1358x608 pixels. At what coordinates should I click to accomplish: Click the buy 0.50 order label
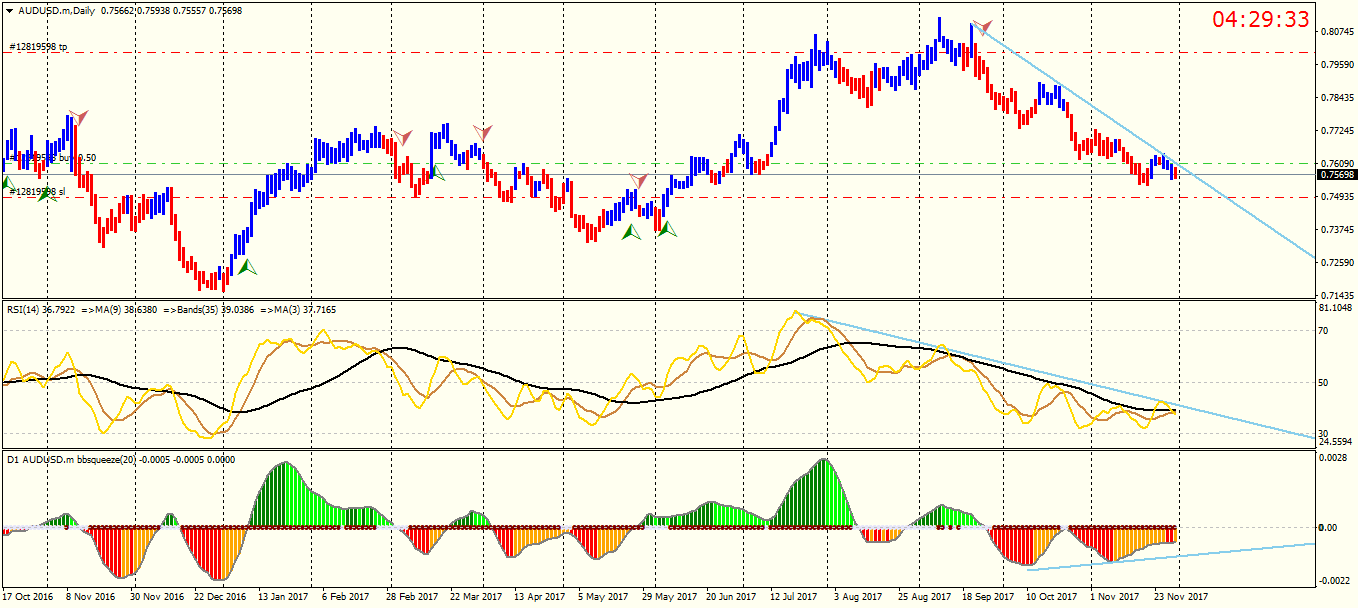click(x=78, y=158)
